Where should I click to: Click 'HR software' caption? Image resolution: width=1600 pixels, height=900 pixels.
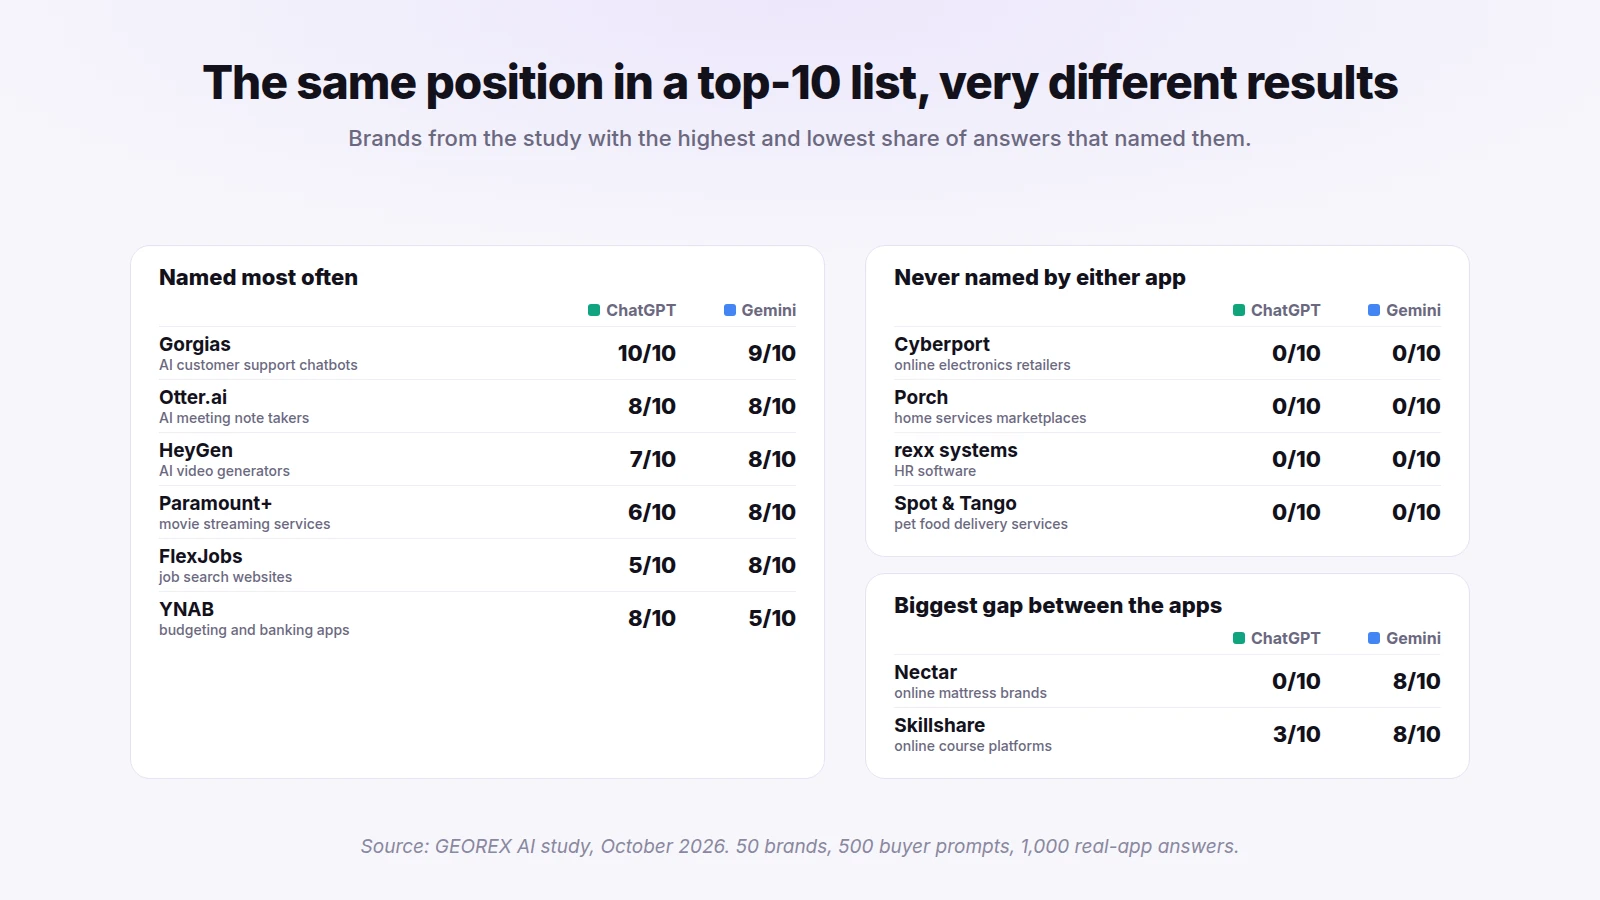pos(935,471)
